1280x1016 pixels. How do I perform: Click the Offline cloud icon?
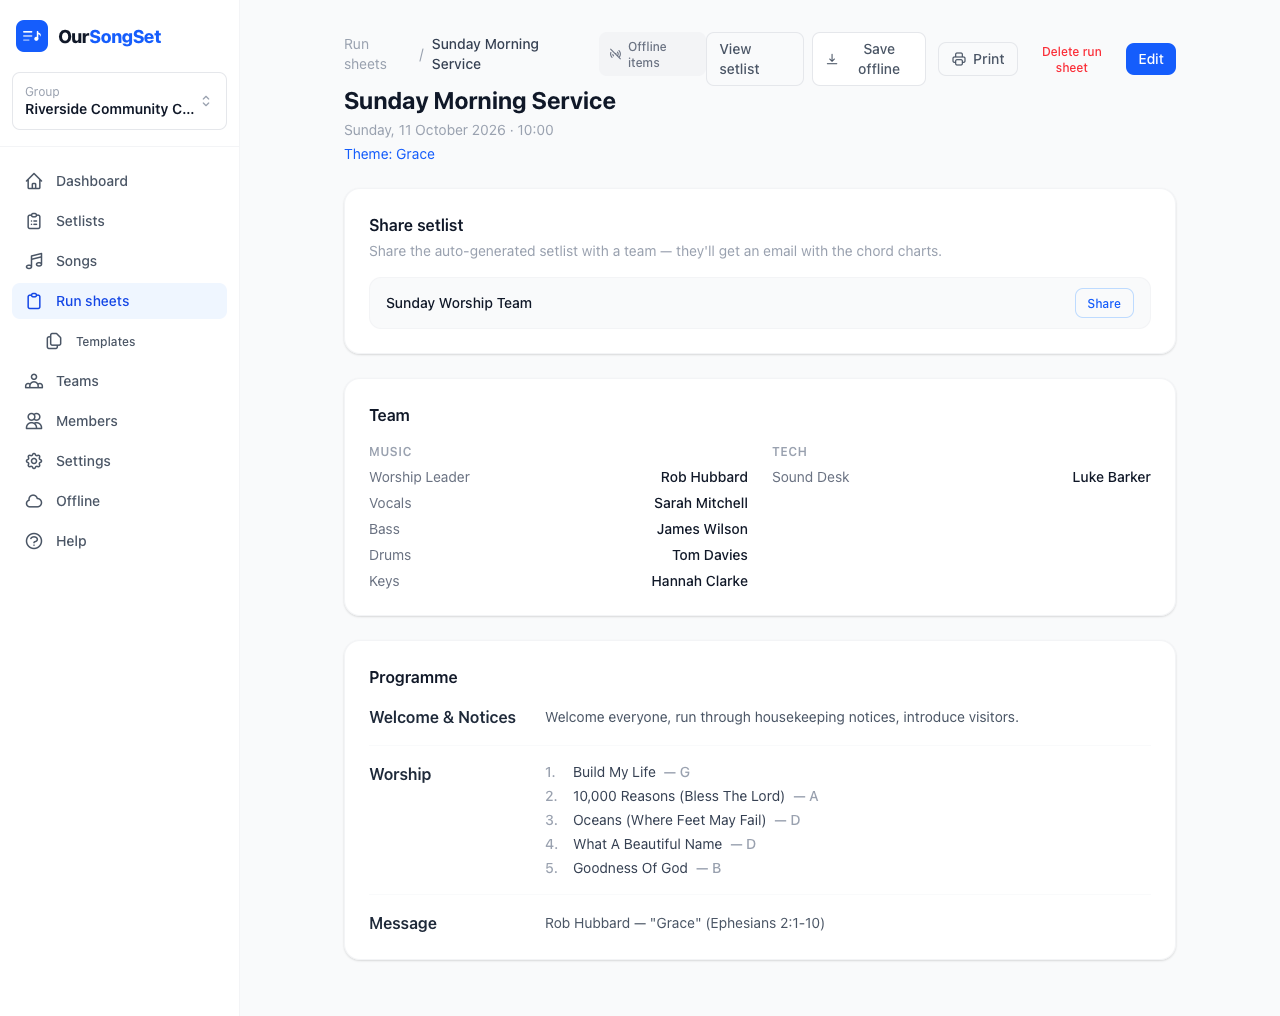34,501
